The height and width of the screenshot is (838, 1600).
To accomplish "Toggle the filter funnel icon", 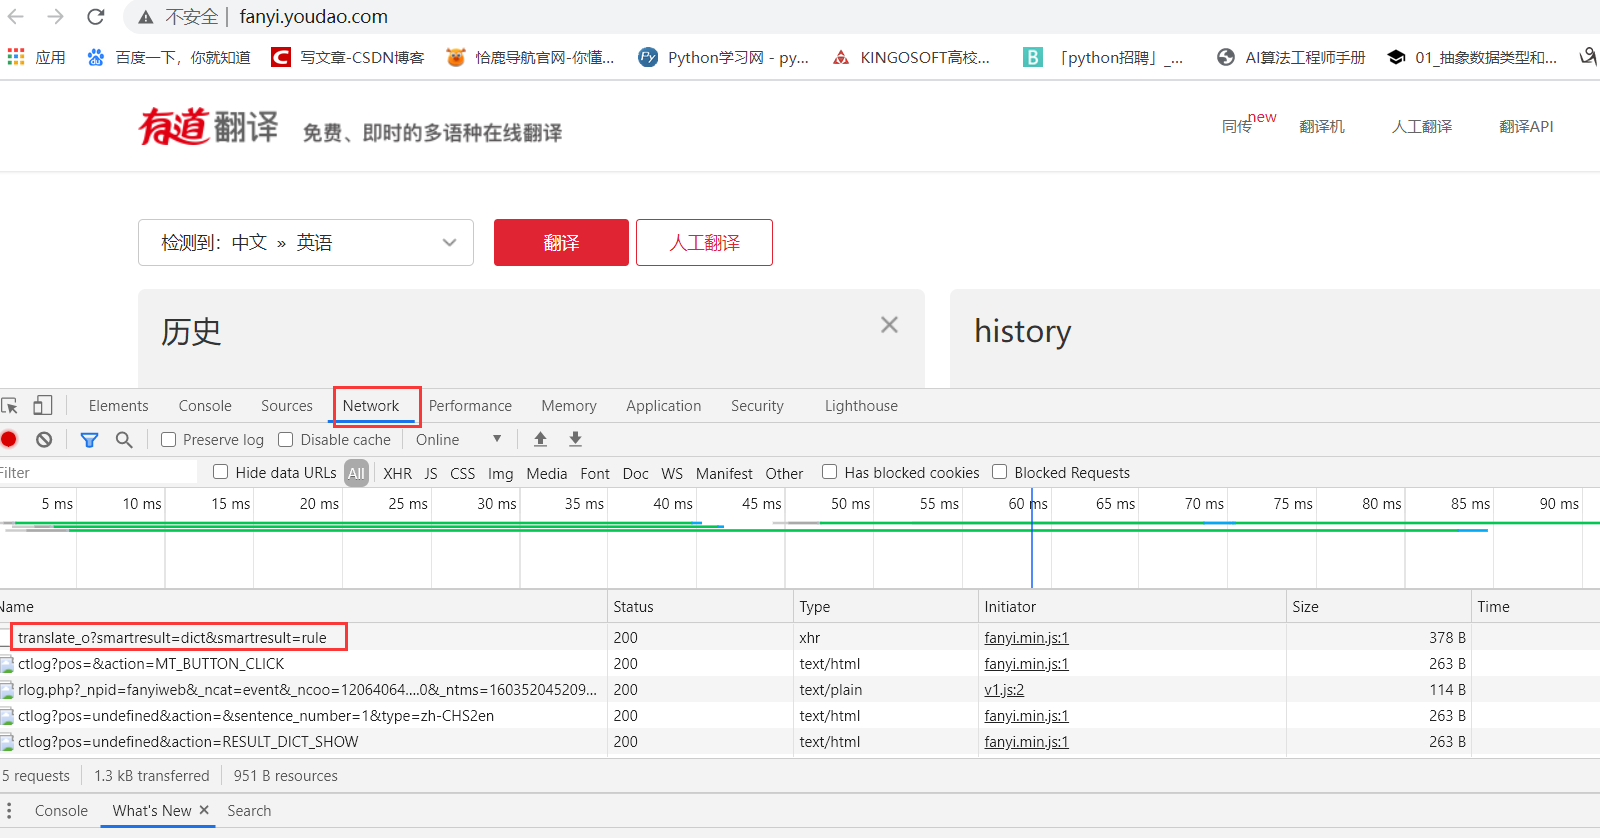I will pyautogui.click(x=89, y=439).
